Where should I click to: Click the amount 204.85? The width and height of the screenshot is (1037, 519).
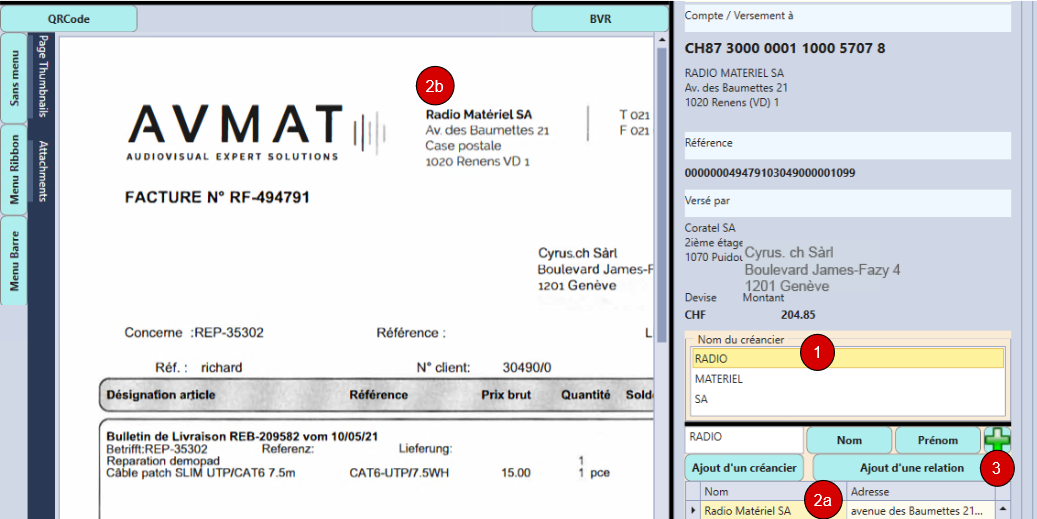[x=798, y=315]
